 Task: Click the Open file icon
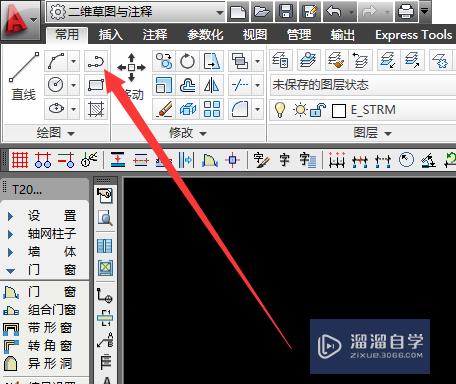pos(262,12)
